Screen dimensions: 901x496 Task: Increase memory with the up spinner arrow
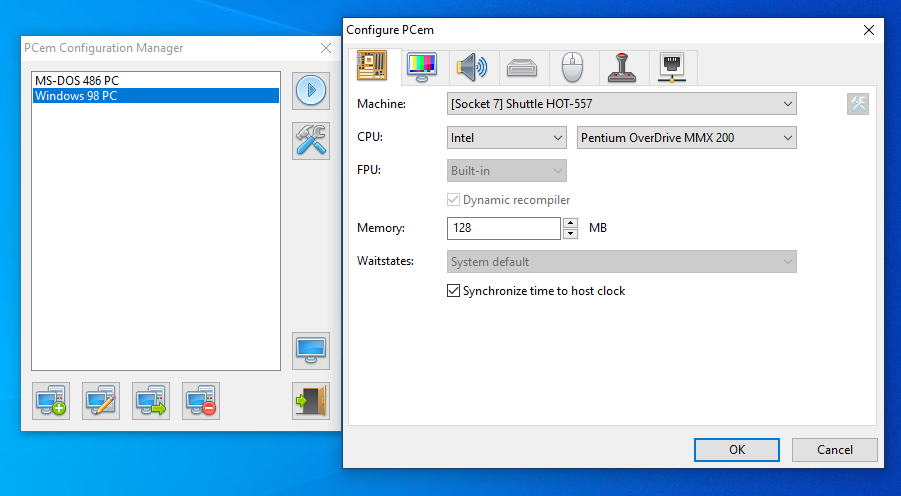point(571,223)
